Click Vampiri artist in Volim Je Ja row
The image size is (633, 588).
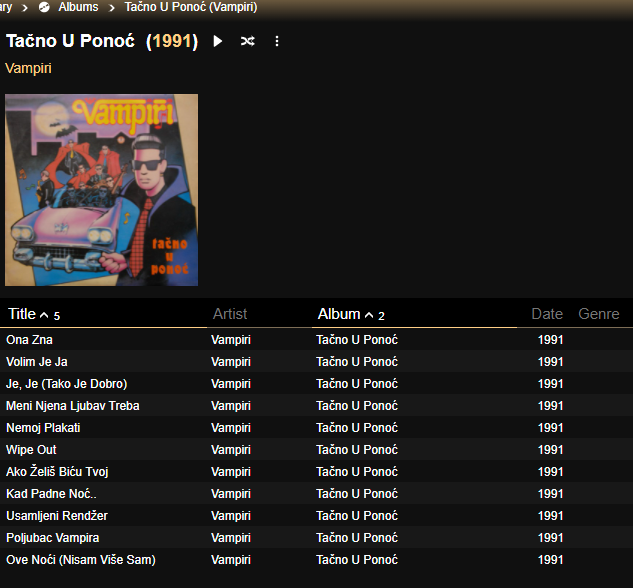pos(231,362)
